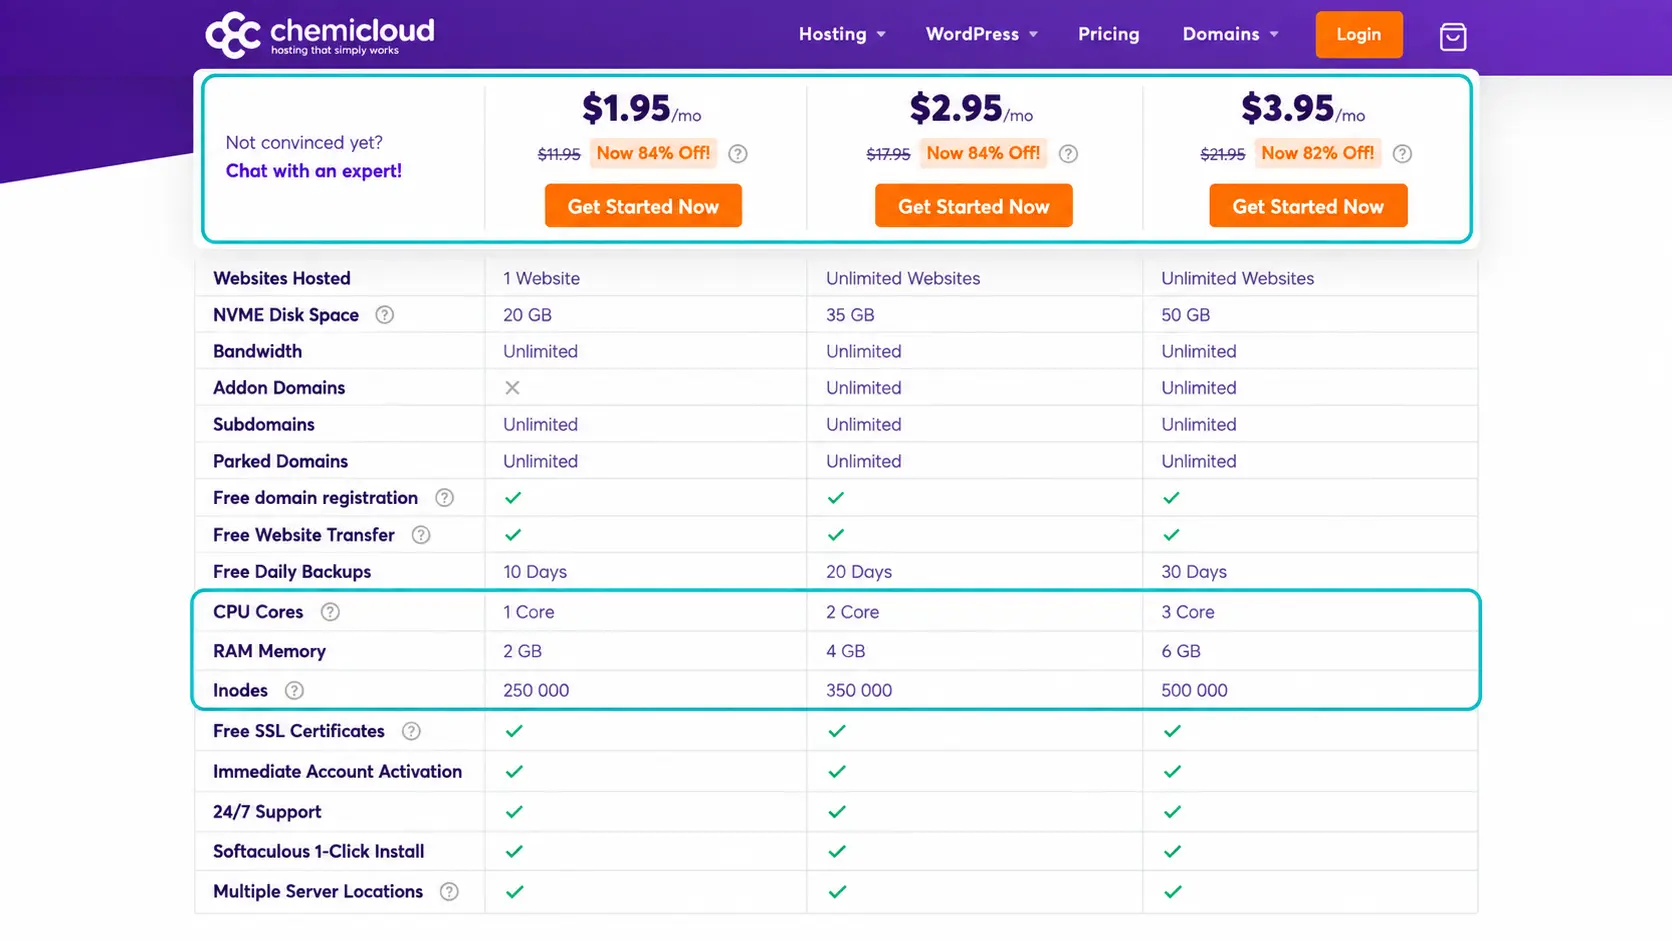Click Softaculous checkmark in $1.95 column
The width and height of the screenshot is (1672, 941).
coord(514,852)
